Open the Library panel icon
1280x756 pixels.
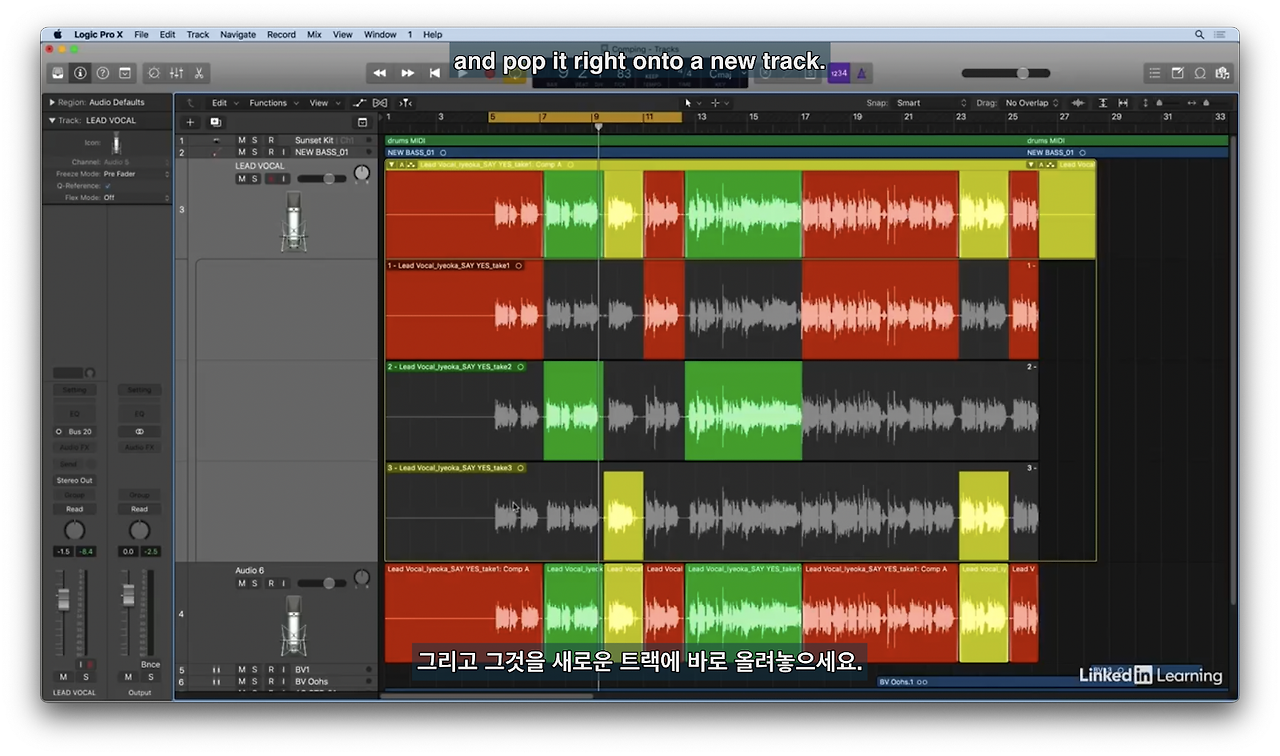click(58, 73)
